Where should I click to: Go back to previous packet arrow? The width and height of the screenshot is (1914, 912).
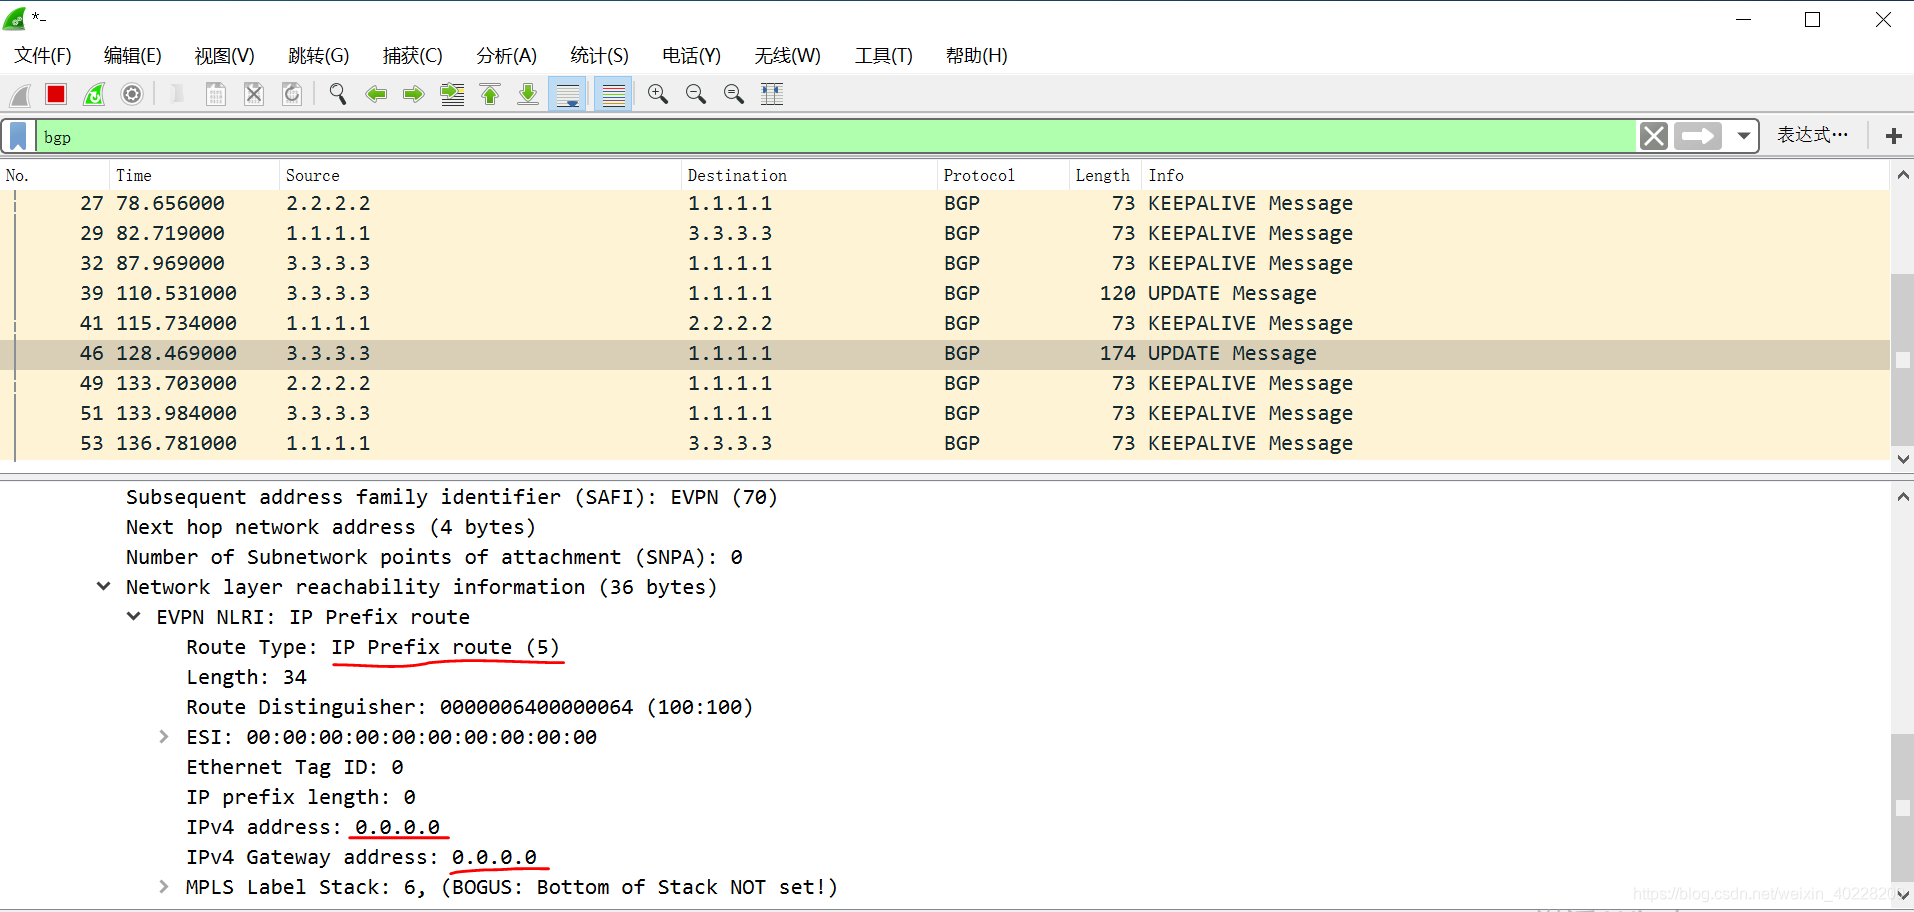(376, 95)
